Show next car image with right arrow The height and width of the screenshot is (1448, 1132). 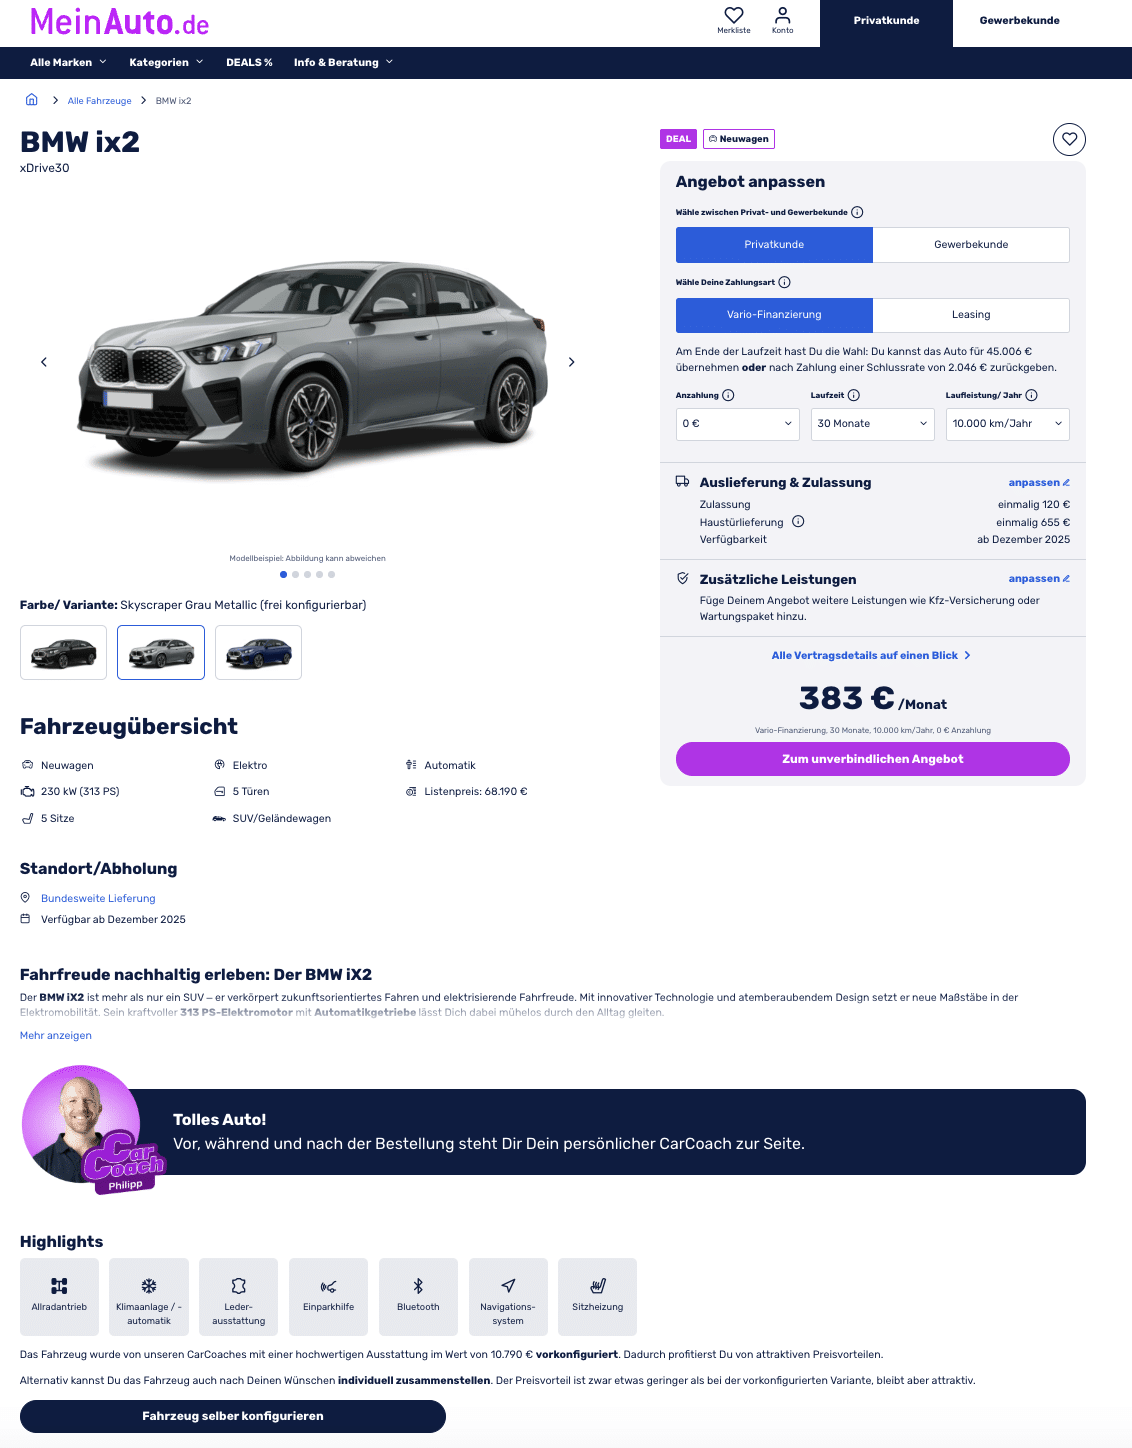point(571,362)
